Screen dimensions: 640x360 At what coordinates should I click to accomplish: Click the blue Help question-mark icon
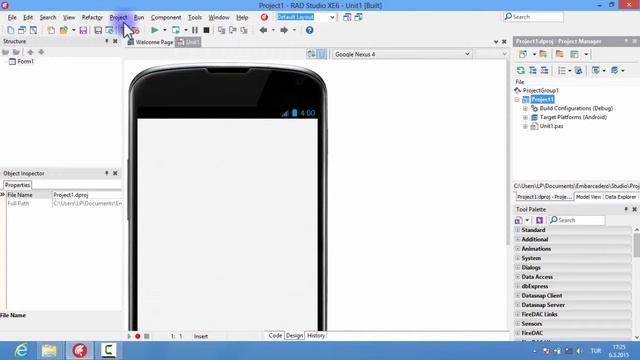coord(309,30)
